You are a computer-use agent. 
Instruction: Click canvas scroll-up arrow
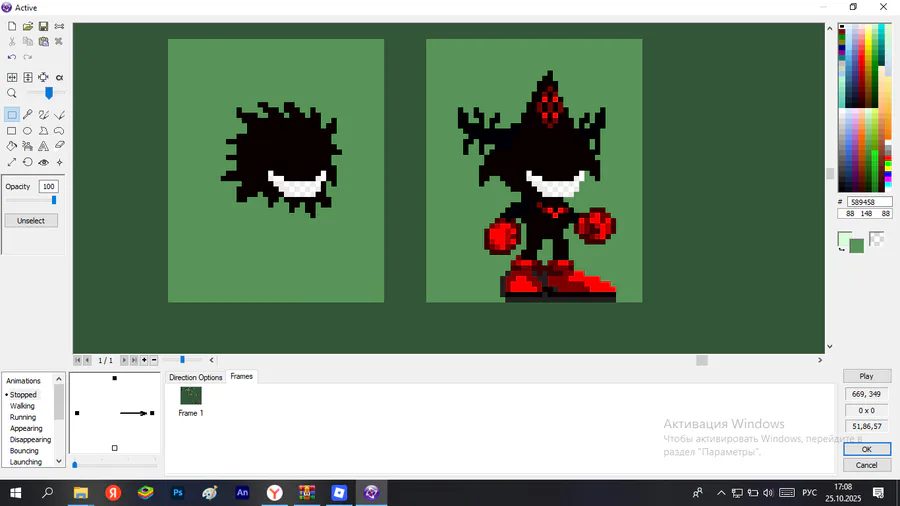(829, 28)
